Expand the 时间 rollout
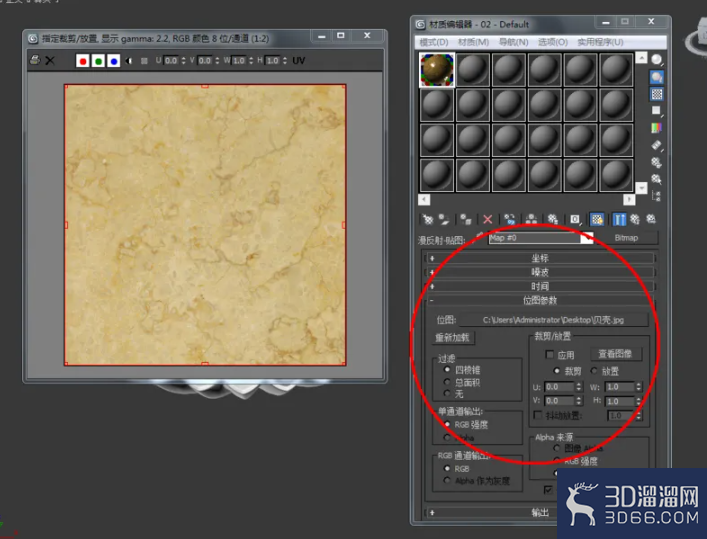707x539 pixels. [x=540, y=286]
